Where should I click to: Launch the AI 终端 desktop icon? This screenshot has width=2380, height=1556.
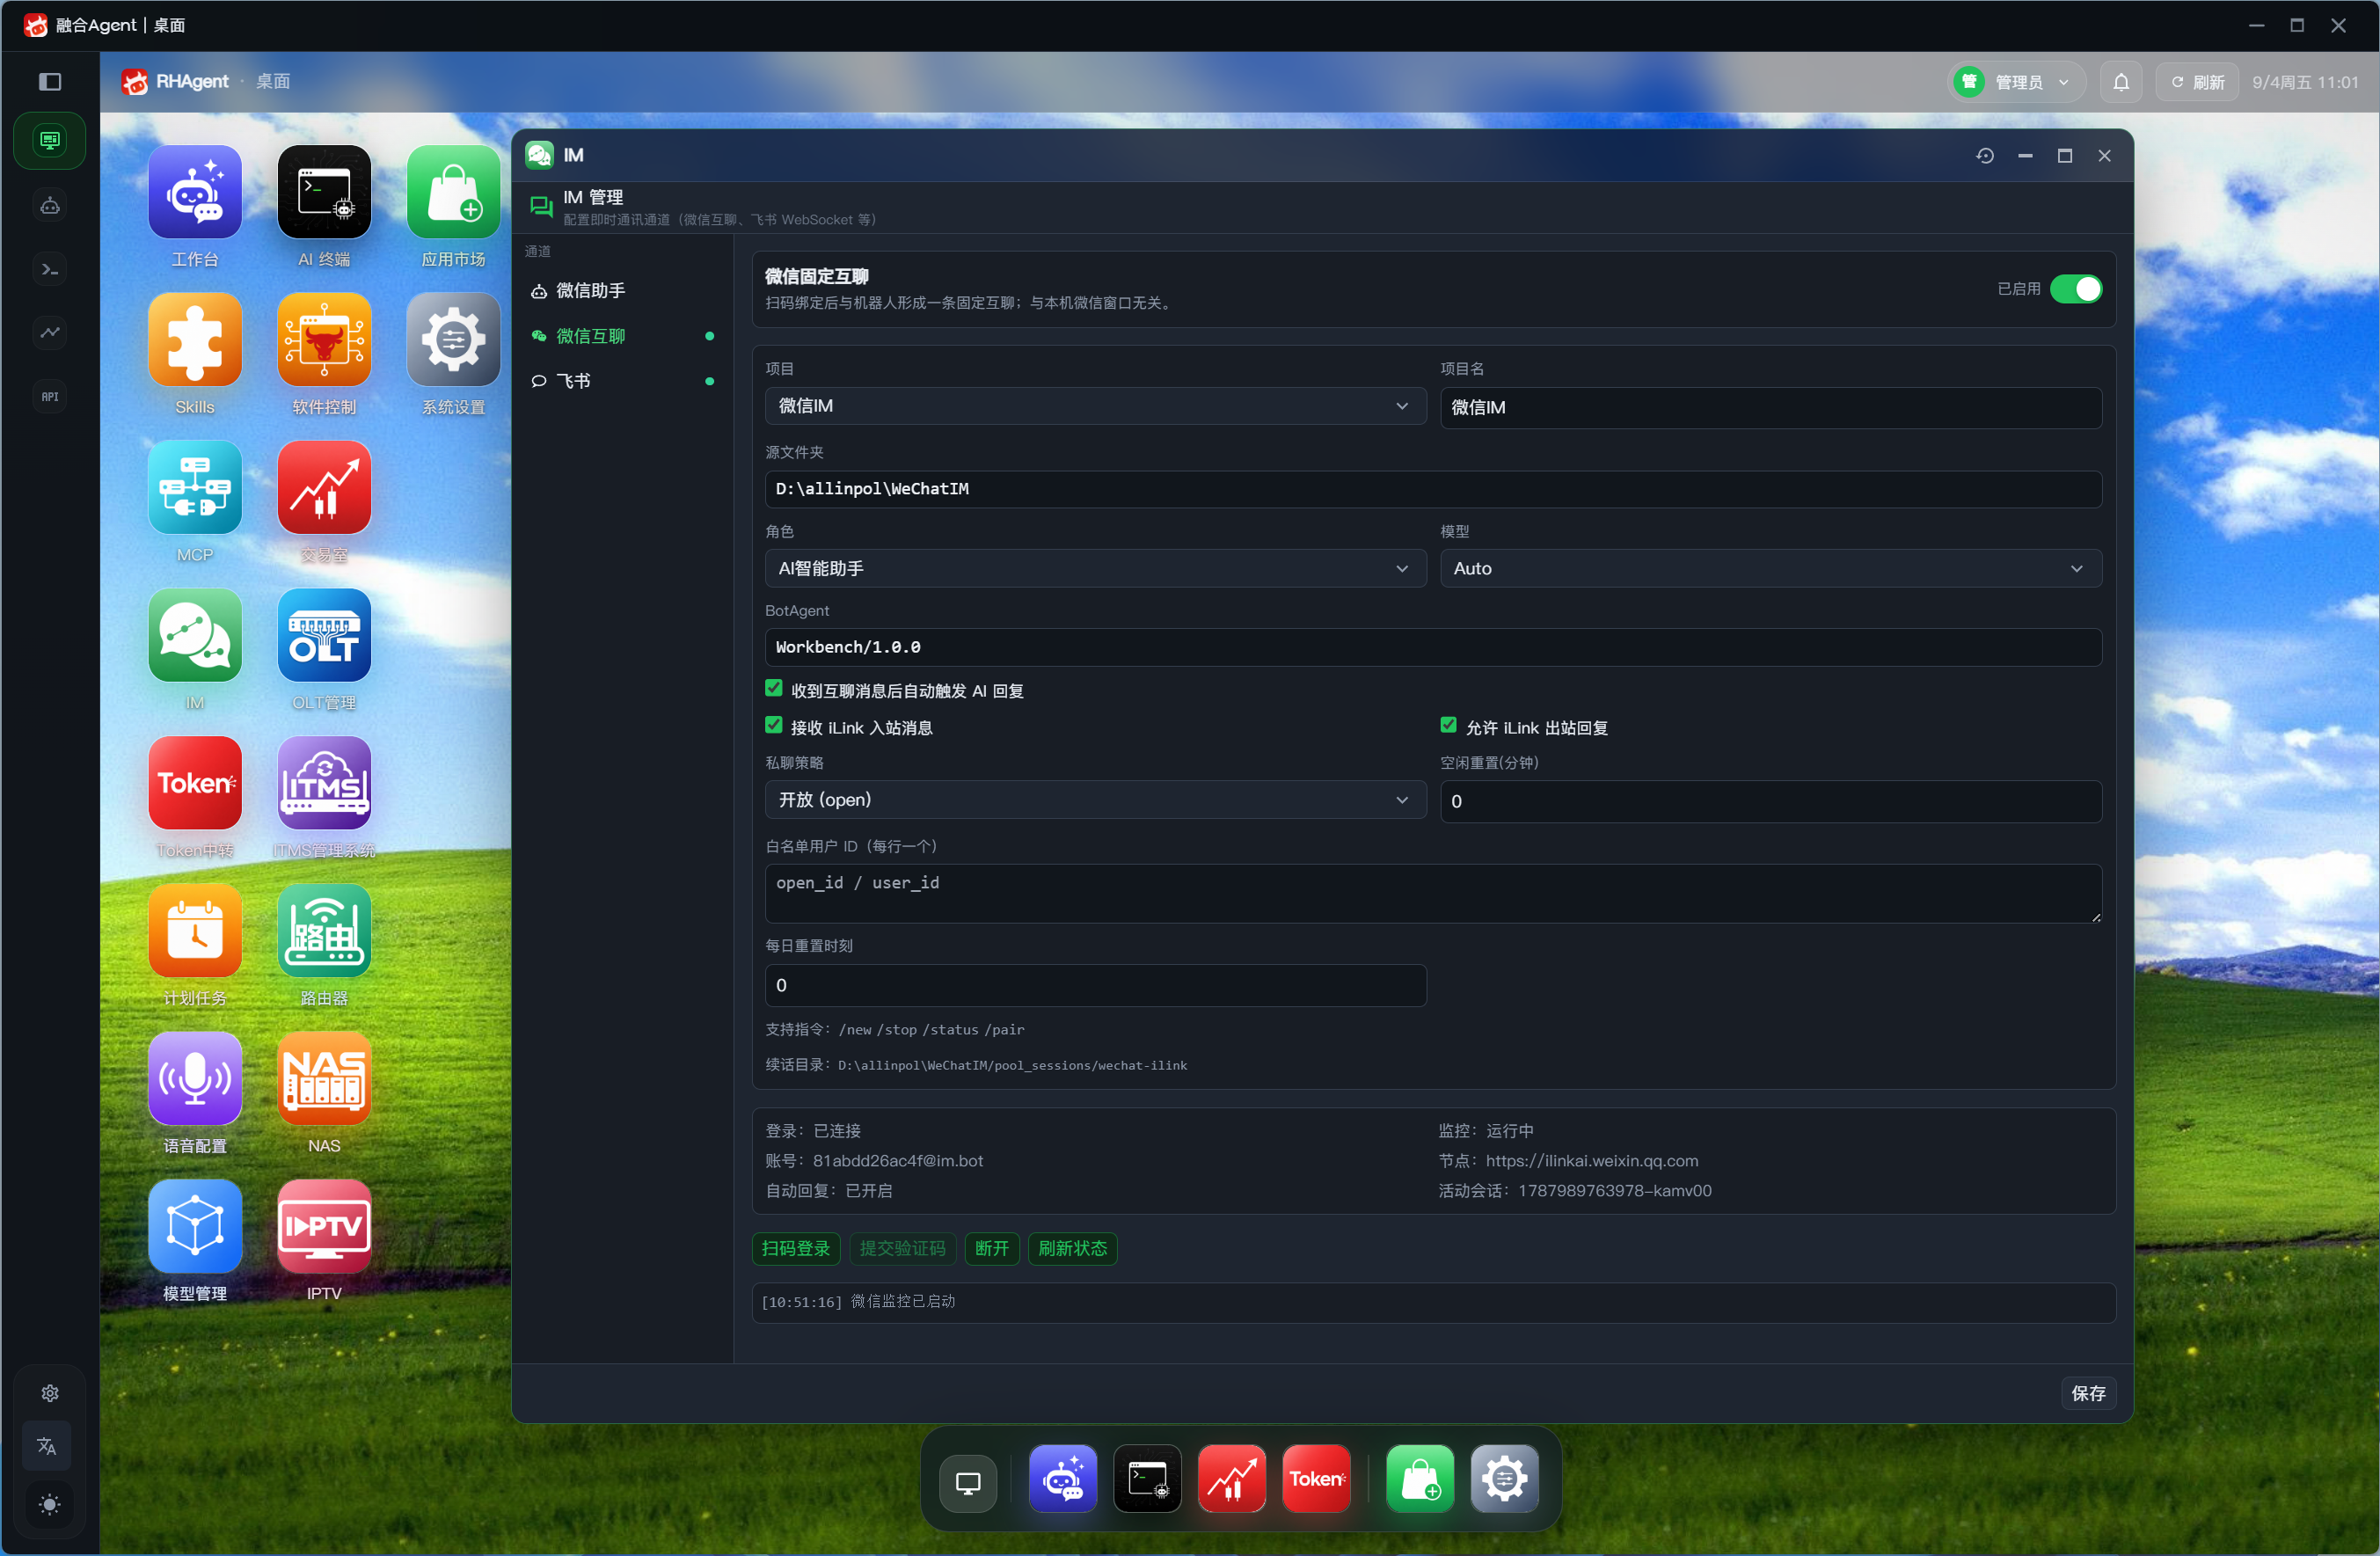(x=324, y=193)
